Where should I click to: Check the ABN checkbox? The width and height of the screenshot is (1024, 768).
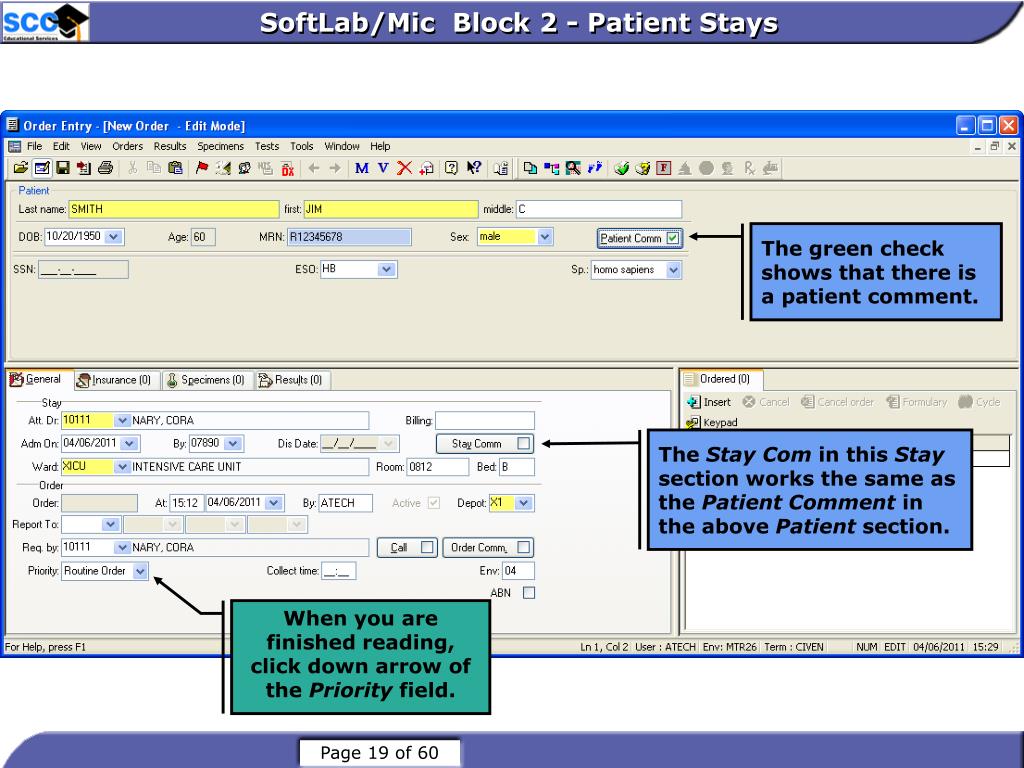529,593
